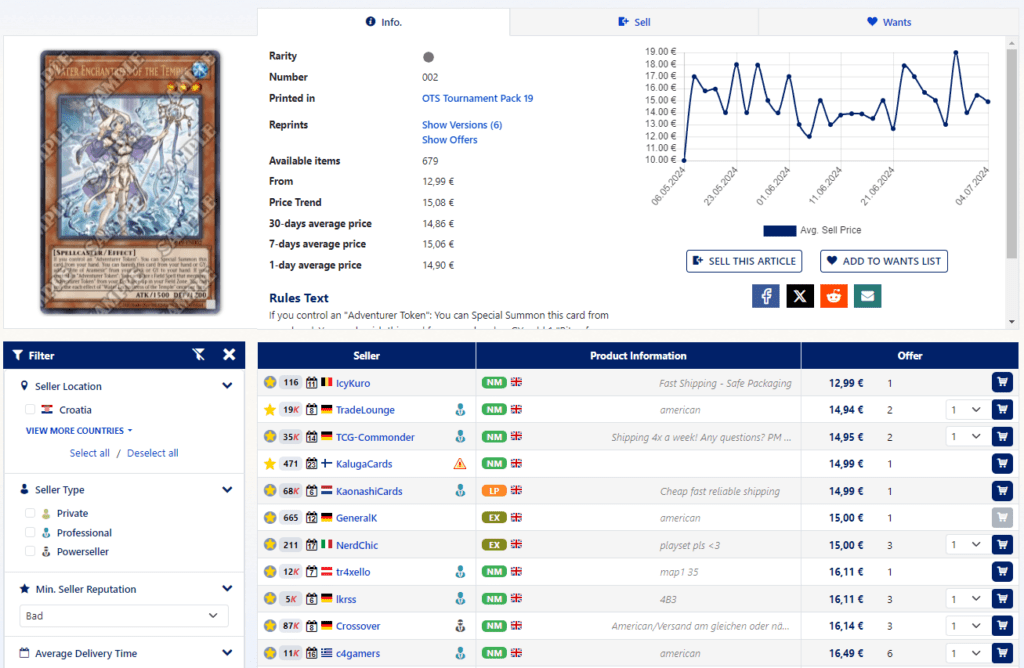
Task: Open the minimum reputation dropdown showing Bad
Action: [x=124, y=616]
